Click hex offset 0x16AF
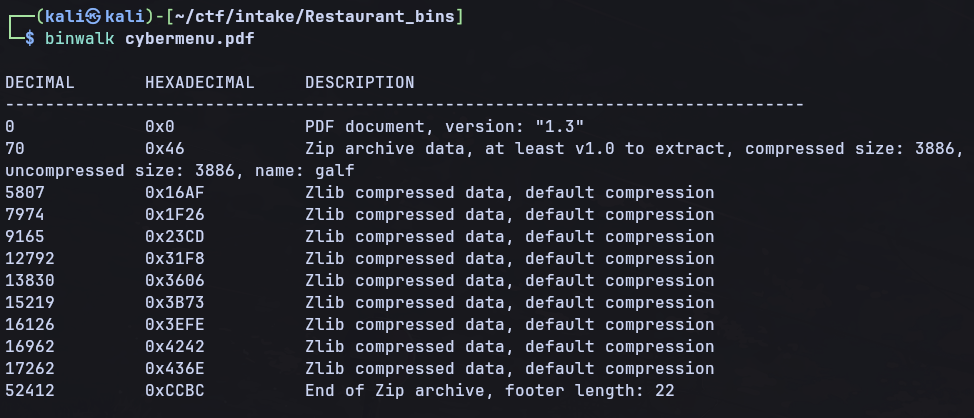 pos(175,193)
